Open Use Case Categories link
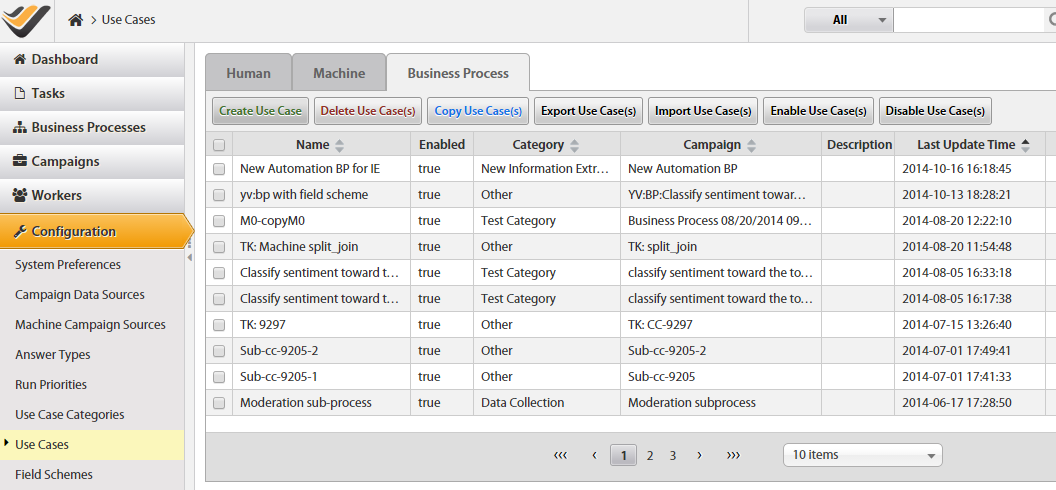This screenshot has width=1056, height=490. 69,415
